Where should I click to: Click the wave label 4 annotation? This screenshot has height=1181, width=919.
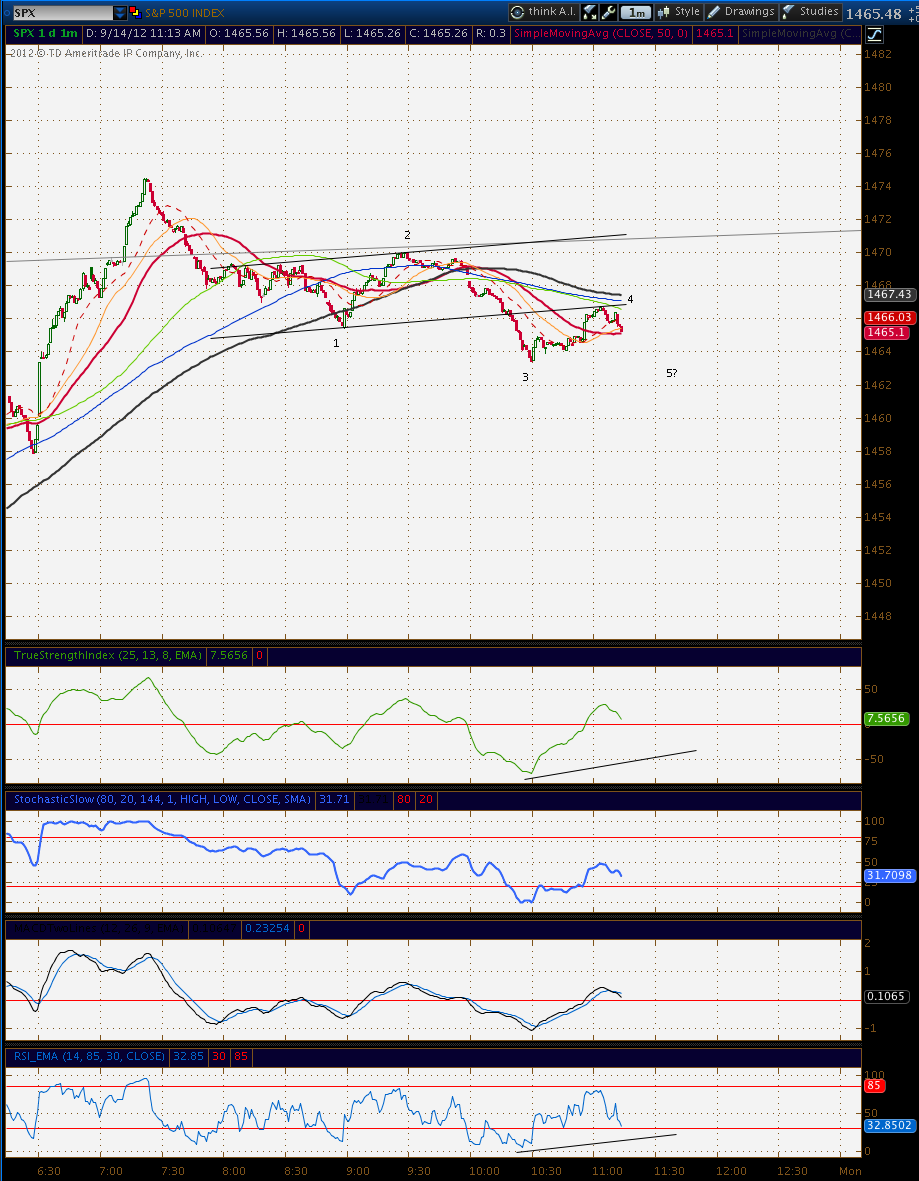(x=630, y=299)
